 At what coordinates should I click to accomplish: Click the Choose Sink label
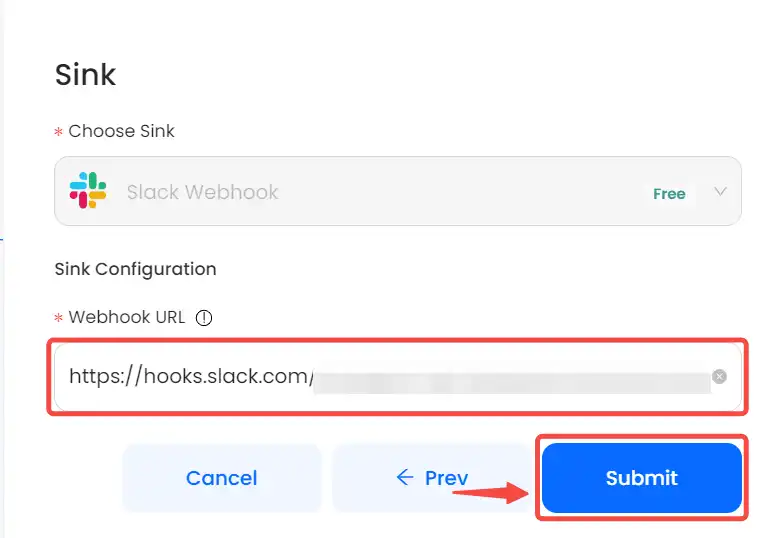point(121,131)
